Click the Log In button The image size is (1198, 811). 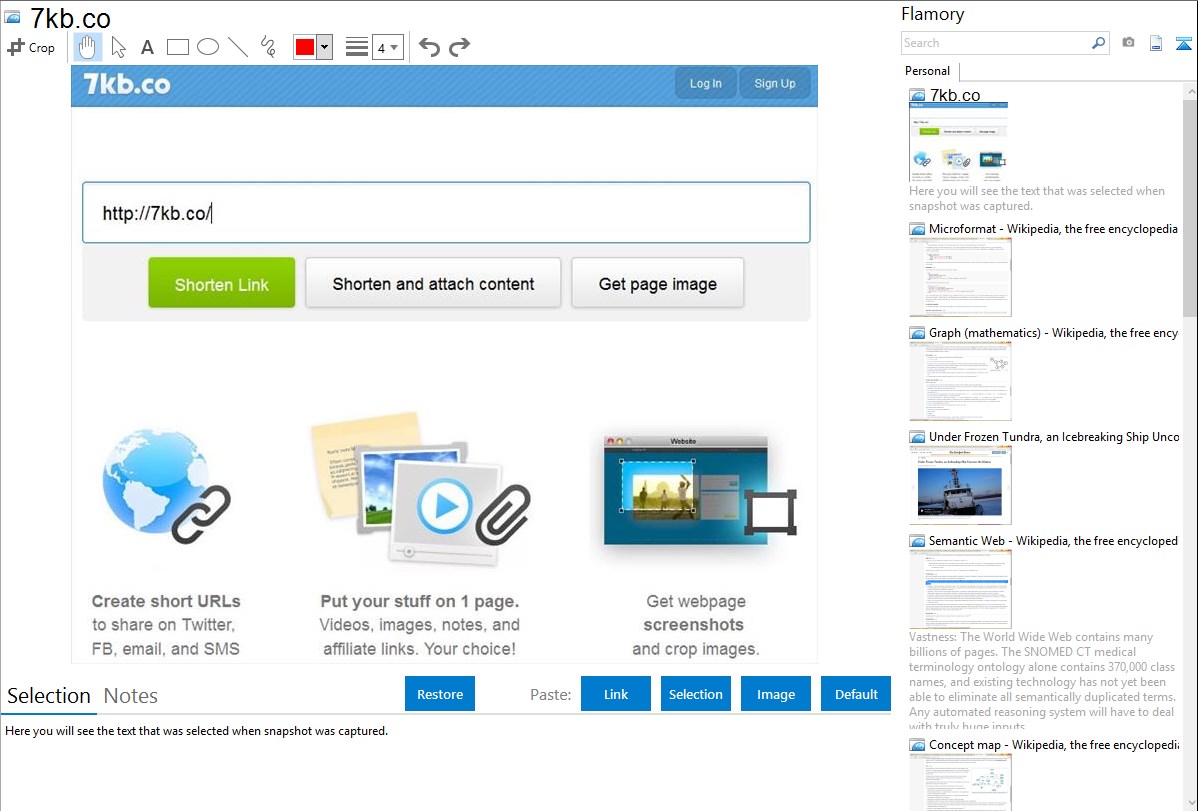[705, 83]
